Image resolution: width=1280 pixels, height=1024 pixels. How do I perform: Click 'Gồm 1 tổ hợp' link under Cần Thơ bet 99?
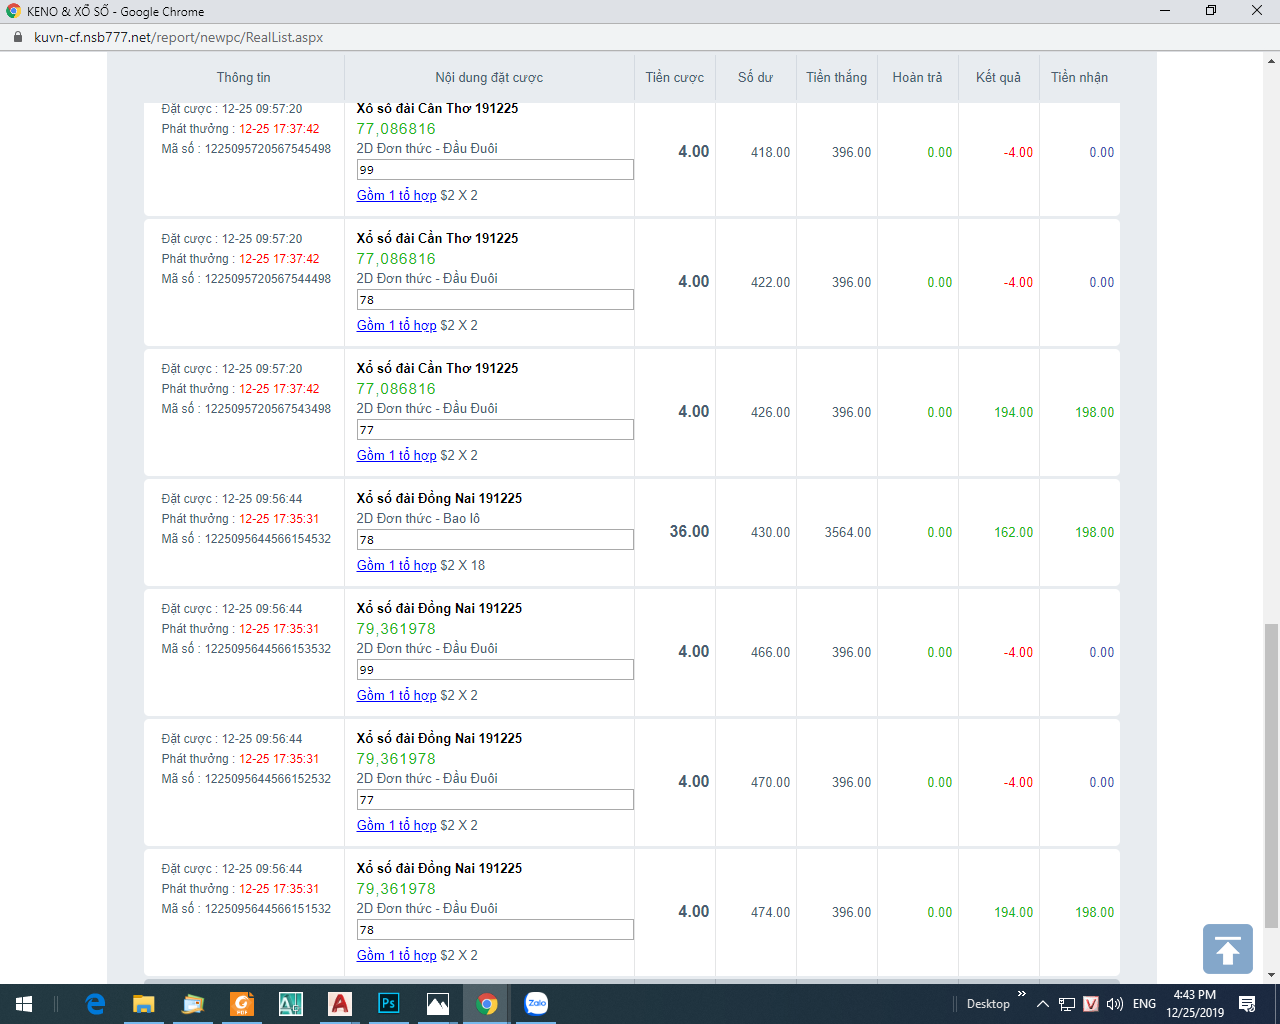coord(396,195)
